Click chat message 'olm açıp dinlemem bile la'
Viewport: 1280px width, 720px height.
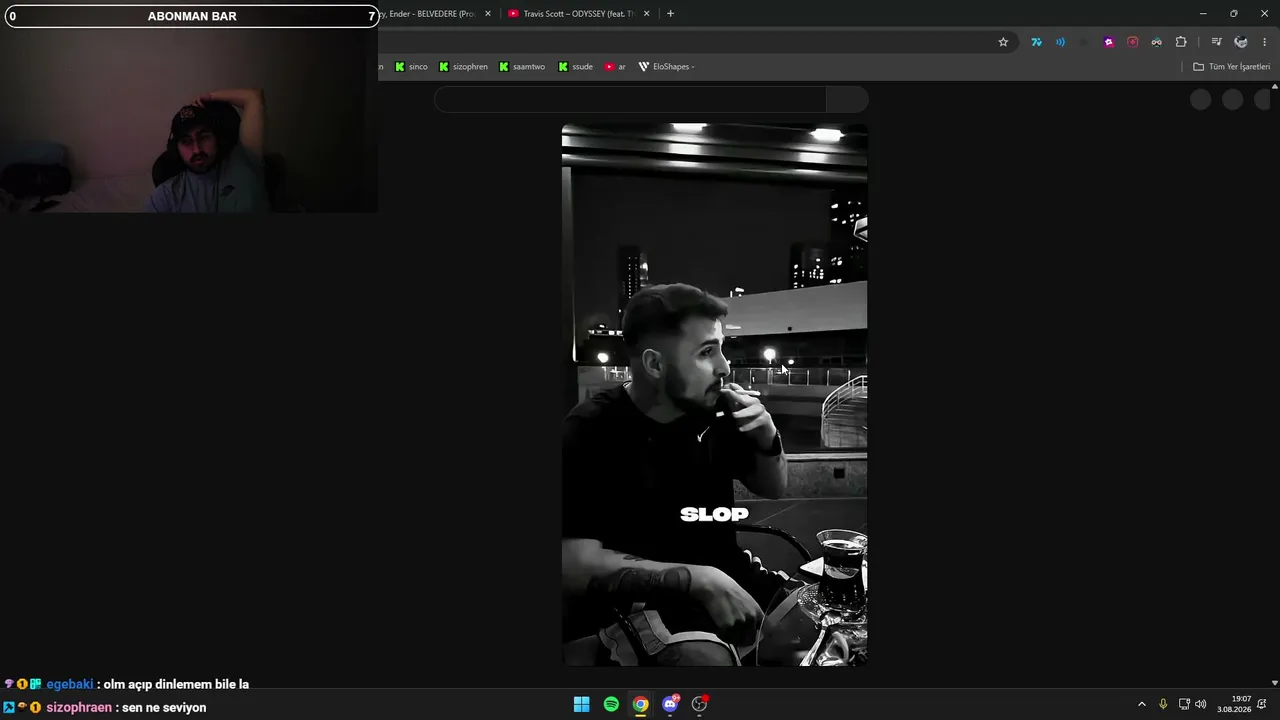point(176,684)
